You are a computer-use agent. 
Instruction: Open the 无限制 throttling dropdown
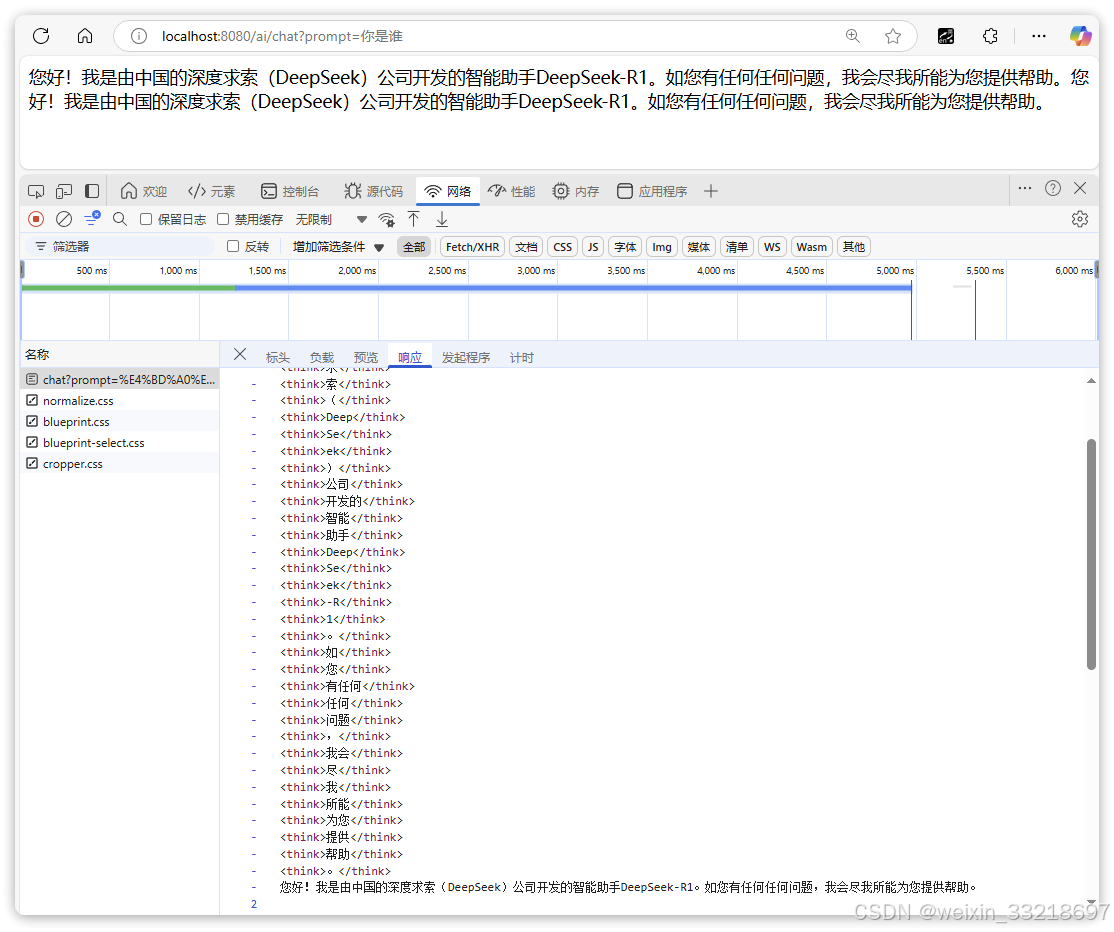(331, 220)
